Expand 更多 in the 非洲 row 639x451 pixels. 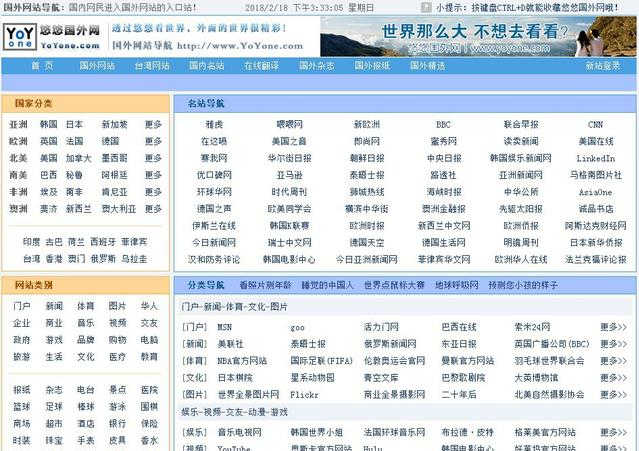[x=154, y=192]
